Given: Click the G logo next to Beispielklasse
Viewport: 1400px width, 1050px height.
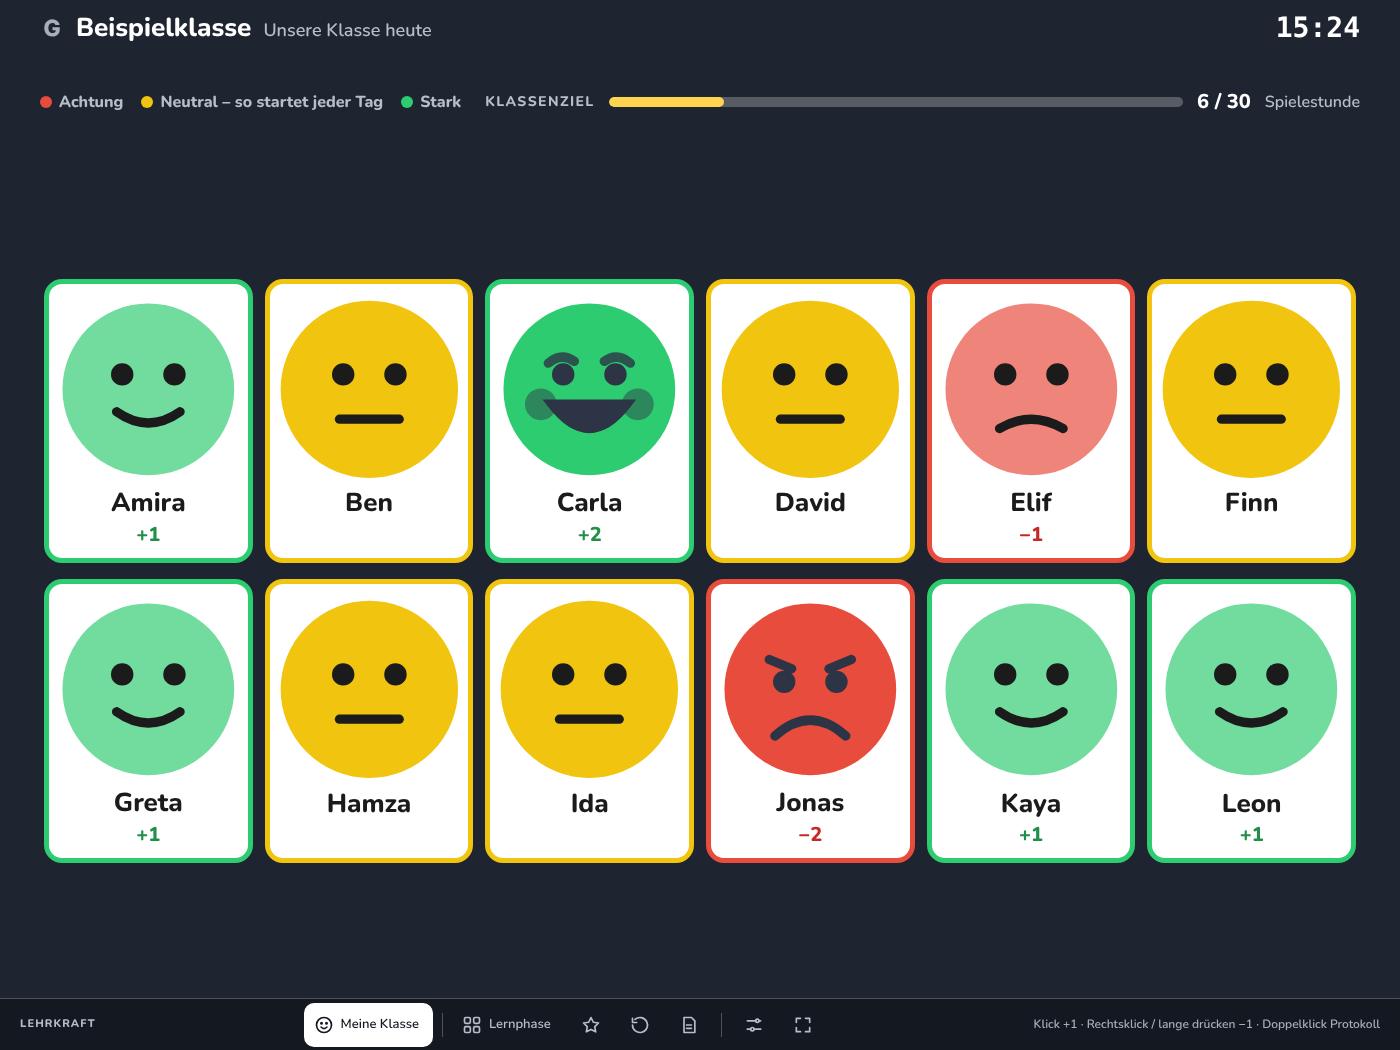Looking at the screenshot, I should pos(52,29).
